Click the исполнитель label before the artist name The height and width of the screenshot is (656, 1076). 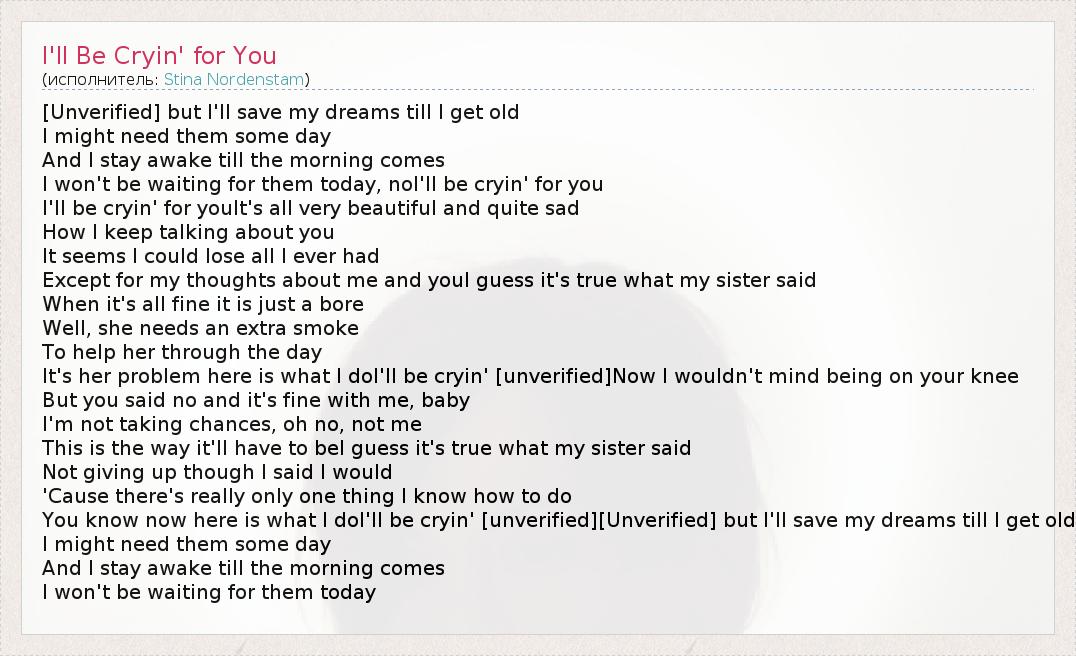click(x=100, y=79)
